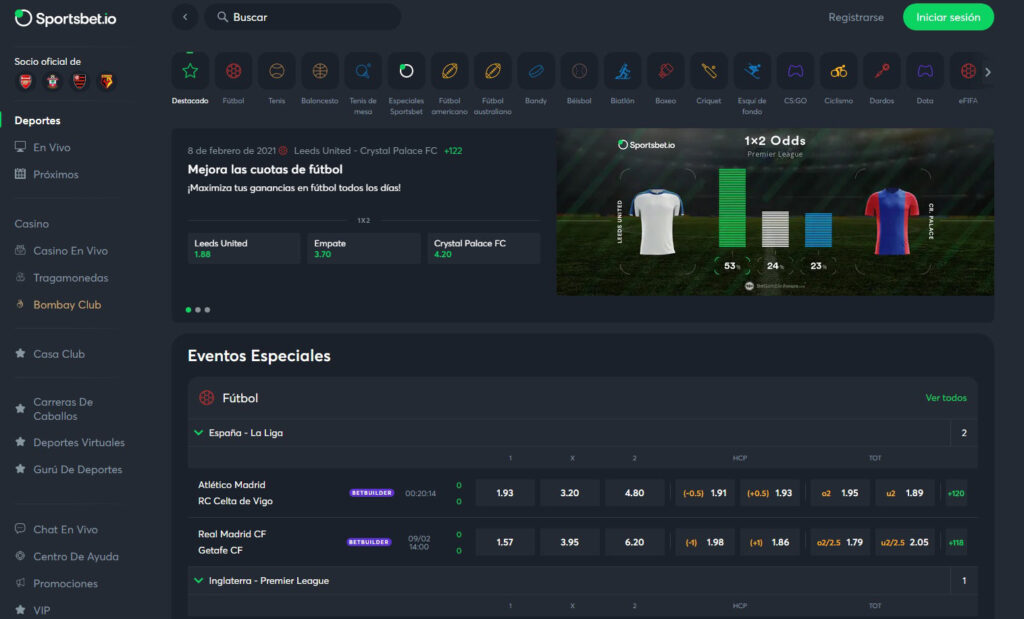Image resolution: width=1024 pixels, height=619 pixels.
Task: Open the Boxeo sport icon
Action: [x=665, y=71]
